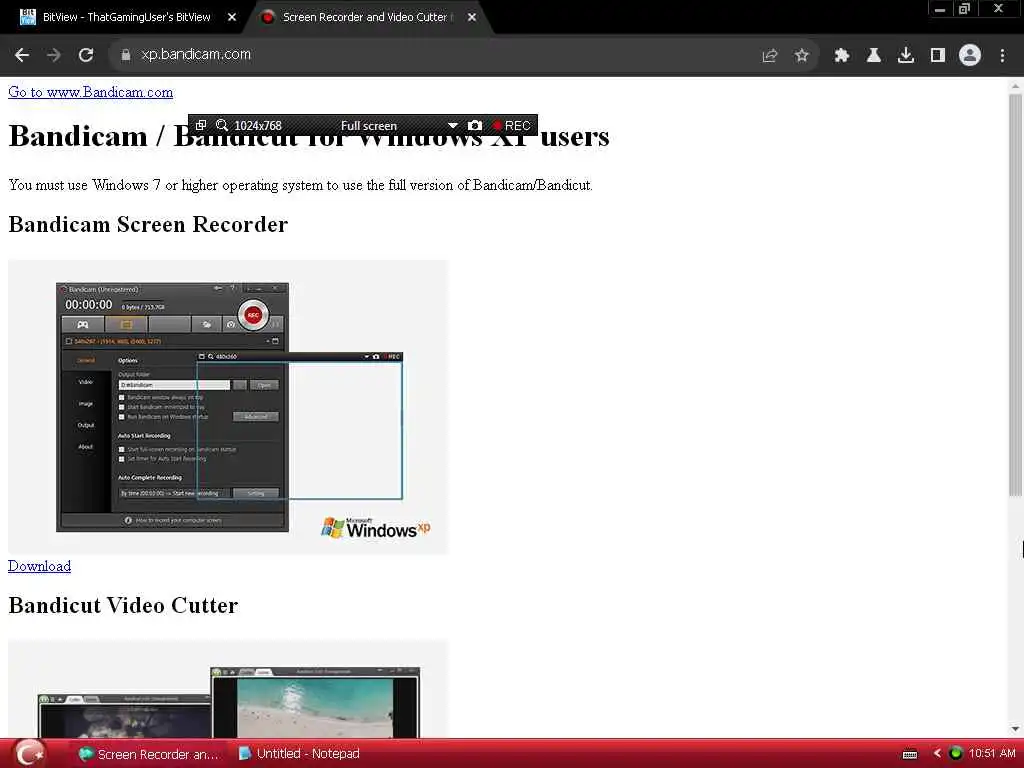Follow 'Go to www.Bandicam.com' link

coord(91,92)
